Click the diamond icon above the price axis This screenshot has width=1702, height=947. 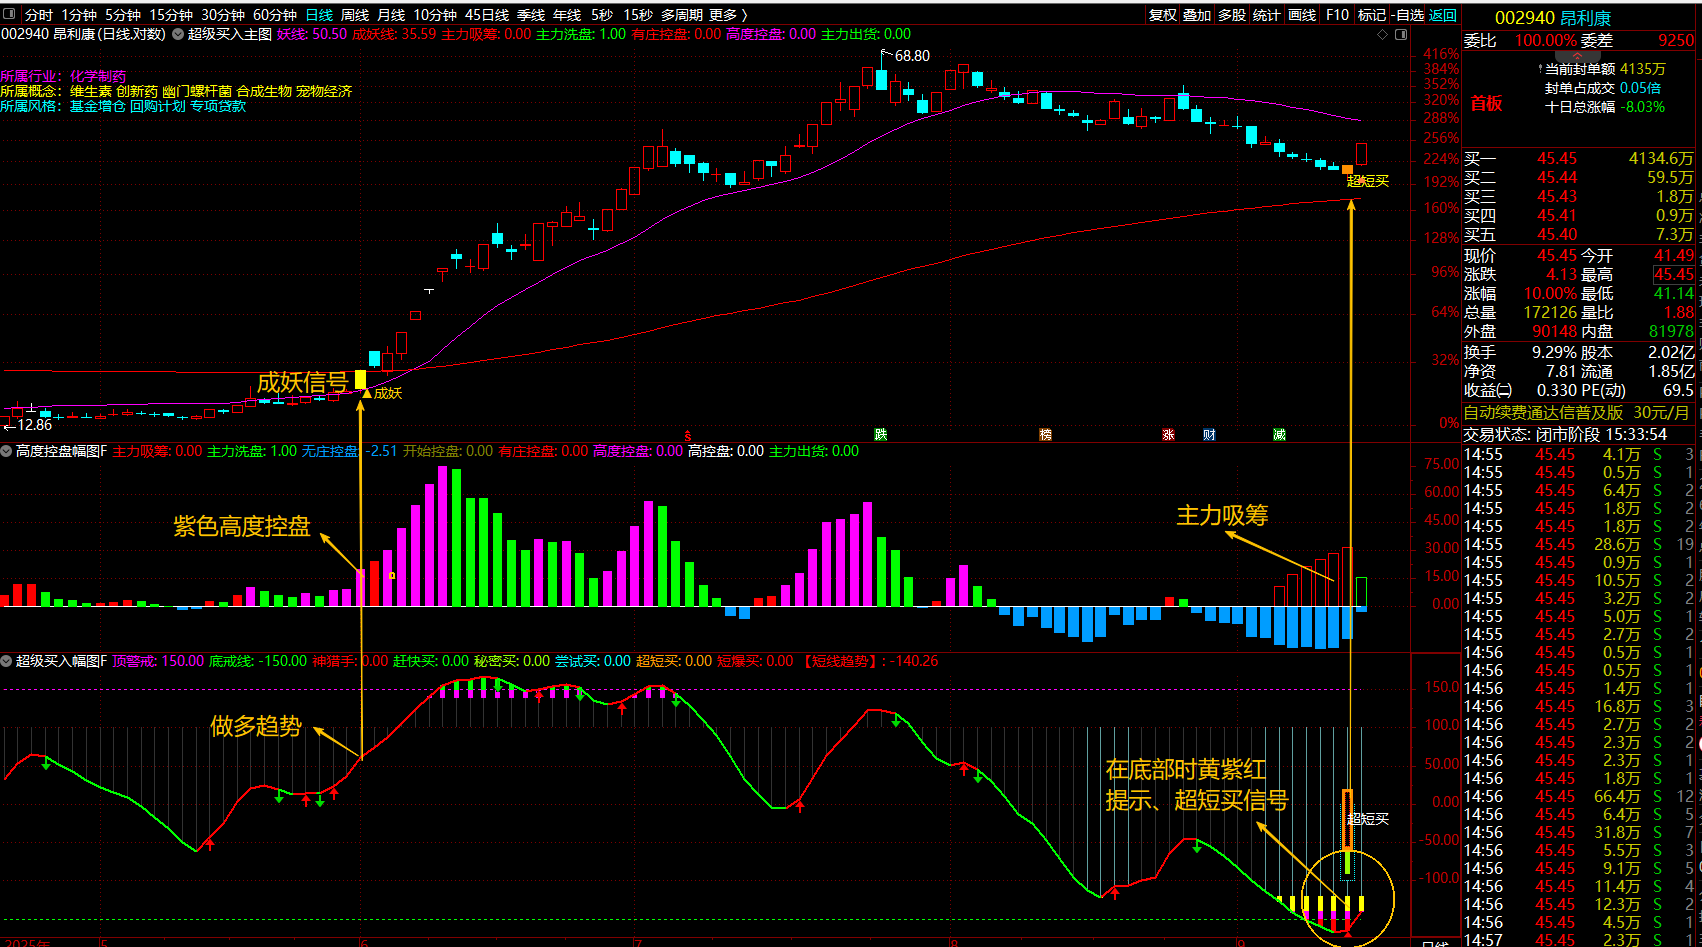(x=1383, y=34)
